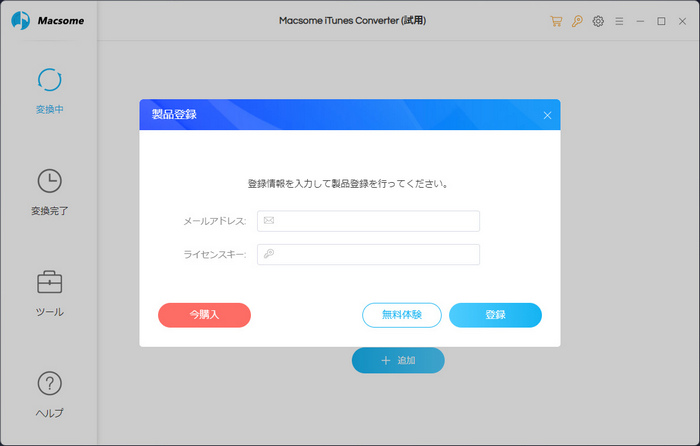Focus the ライセンスキー input field
700x446 pixels.
click(368, 254)
